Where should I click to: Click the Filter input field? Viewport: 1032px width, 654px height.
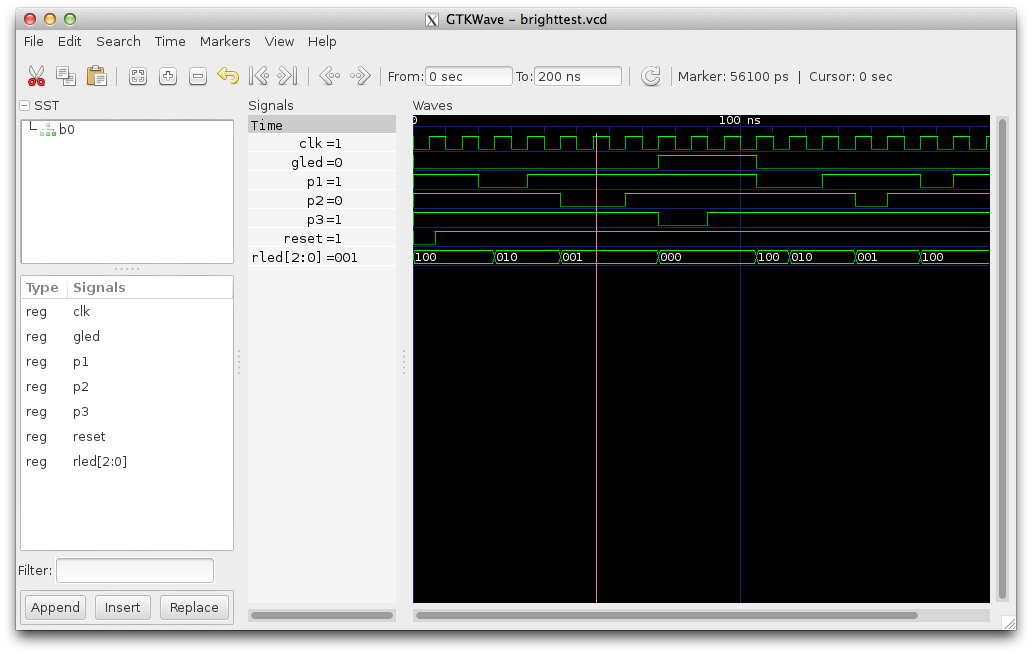[x=135, y=570]
